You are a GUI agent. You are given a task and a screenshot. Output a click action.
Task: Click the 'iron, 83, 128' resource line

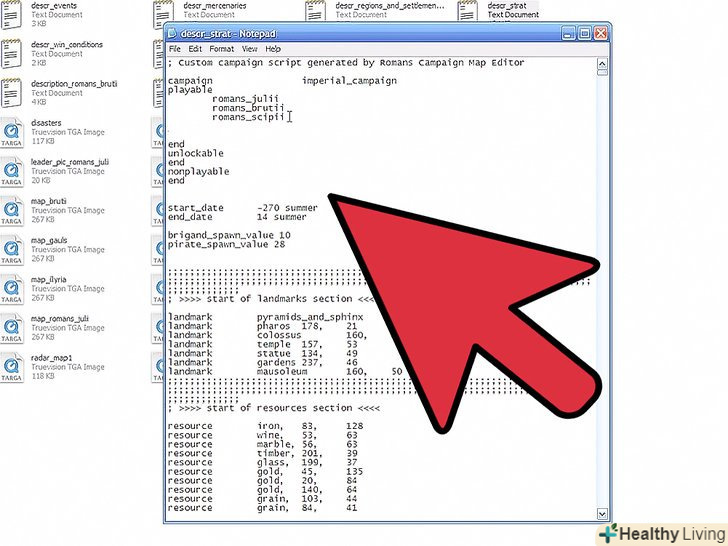[x=266, y=426]
